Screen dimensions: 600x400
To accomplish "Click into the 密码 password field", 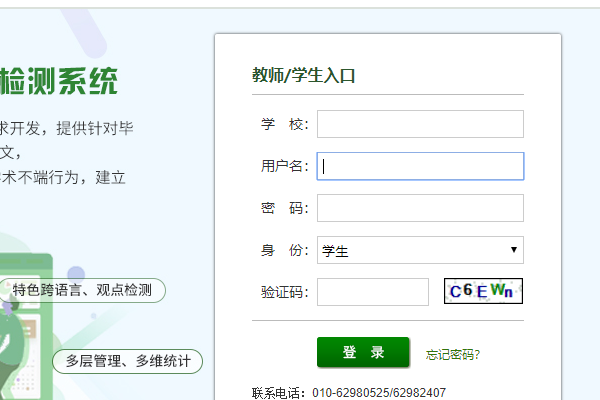I will (420, 208).
